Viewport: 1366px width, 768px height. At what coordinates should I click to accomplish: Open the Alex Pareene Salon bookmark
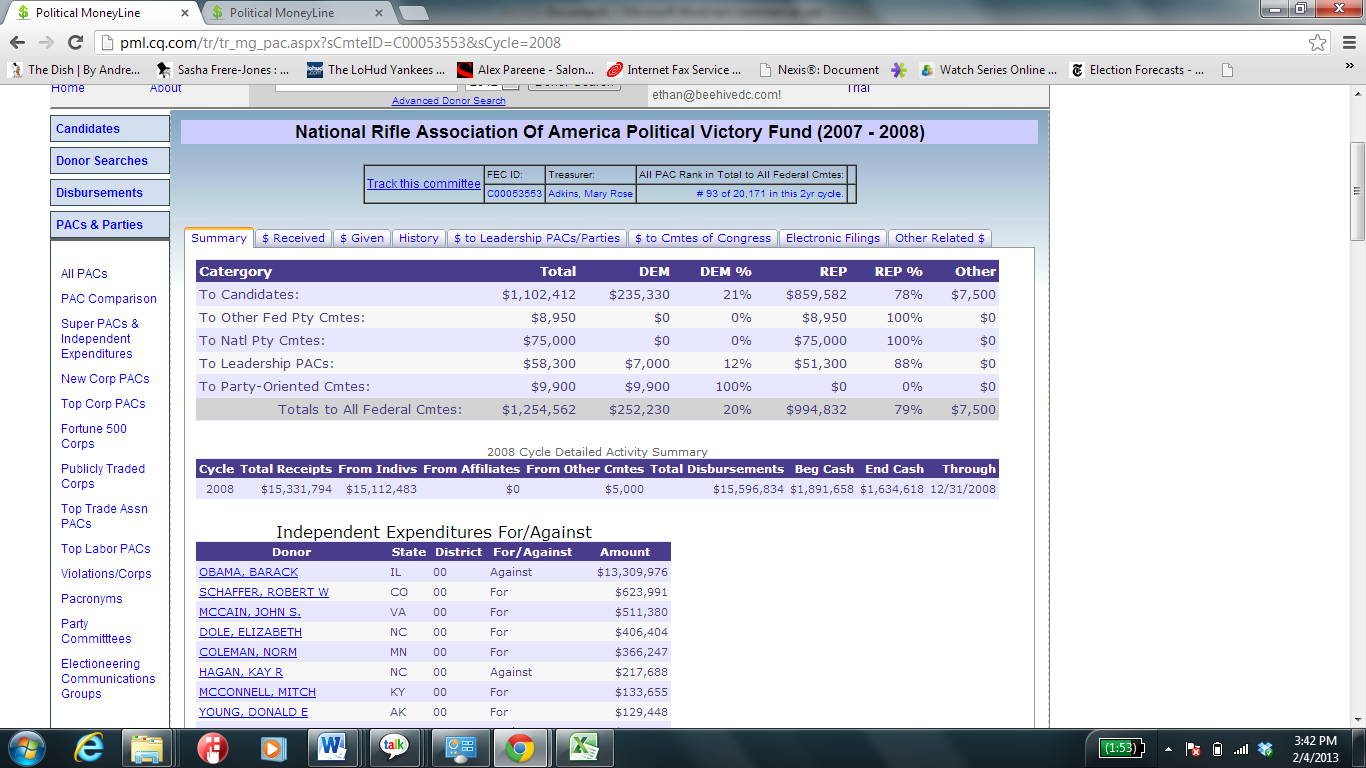(525, 70)
